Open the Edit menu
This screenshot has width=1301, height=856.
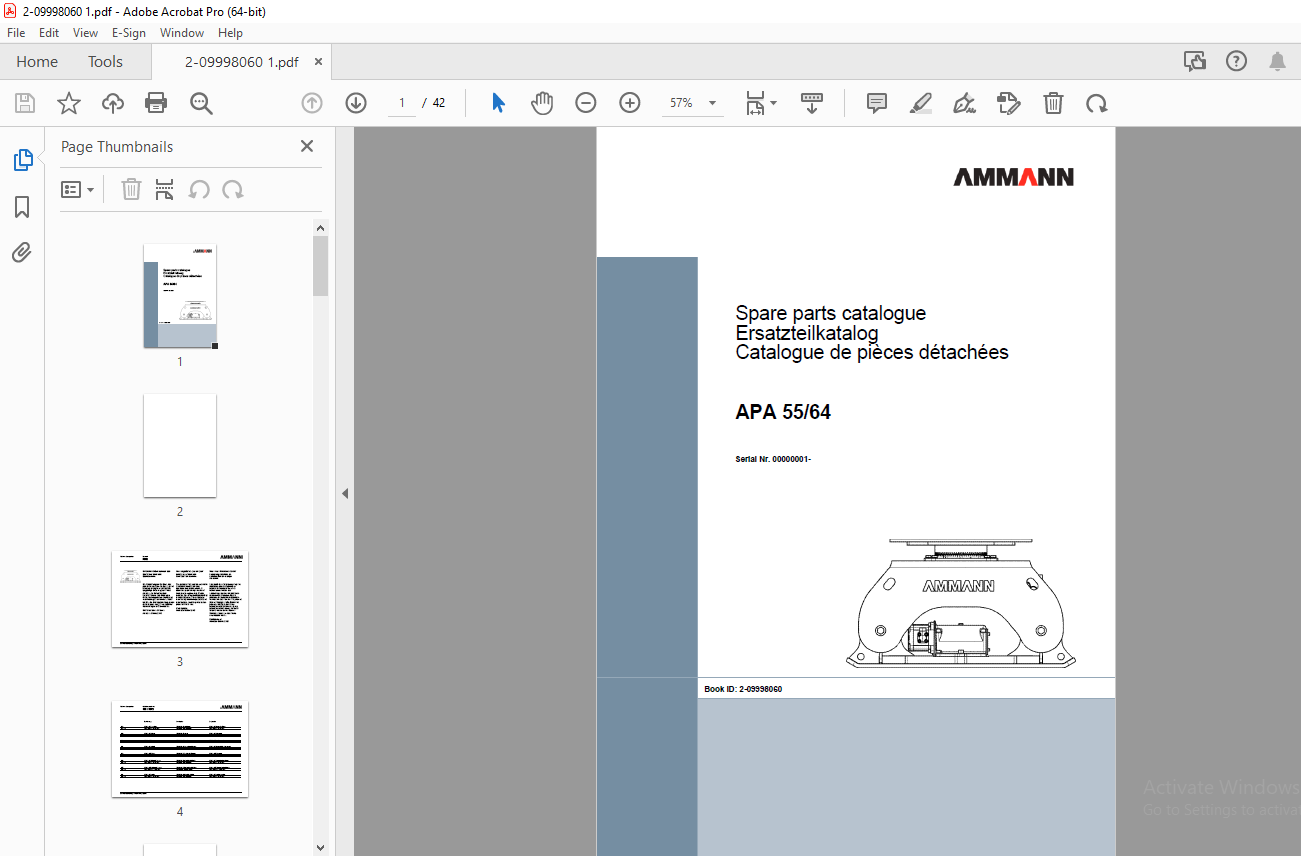pyautogui.click(x=49, y=33)
